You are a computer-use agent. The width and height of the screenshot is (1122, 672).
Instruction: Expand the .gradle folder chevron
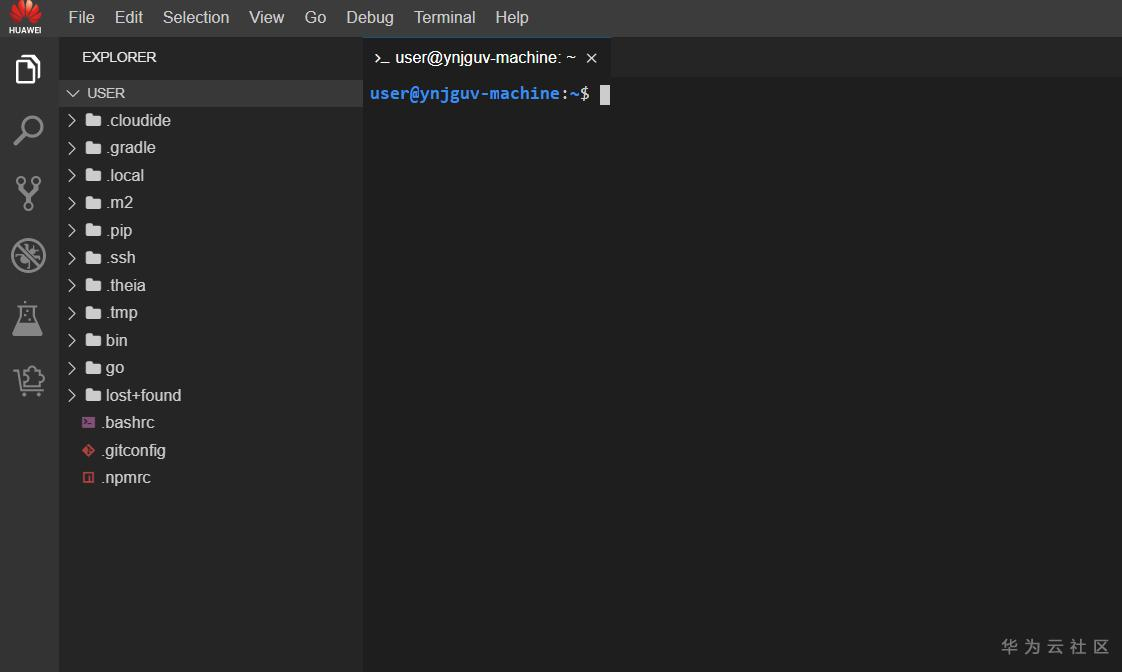tap(72, 147)
